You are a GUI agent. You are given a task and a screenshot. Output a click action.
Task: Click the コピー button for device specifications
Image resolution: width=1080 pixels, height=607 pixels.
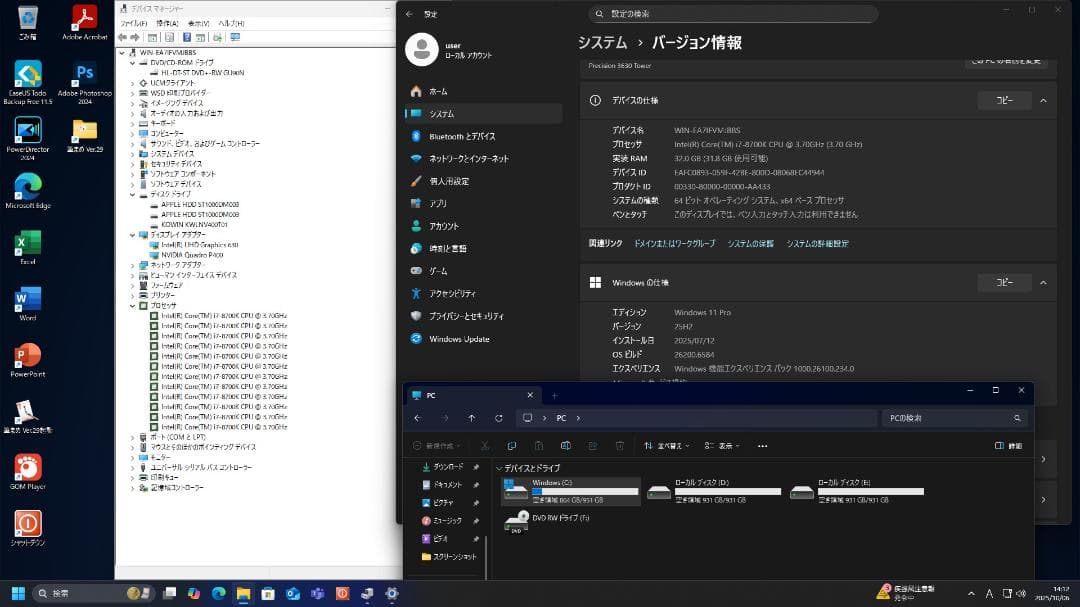coord(1005,100)
